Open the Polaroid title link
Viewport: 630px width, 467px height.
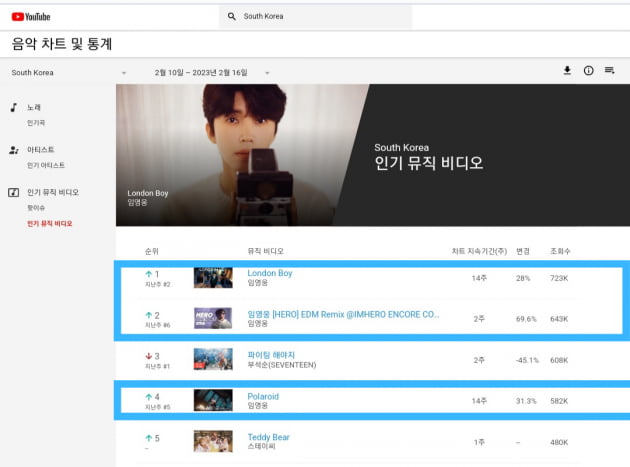(x=263, y=396)
